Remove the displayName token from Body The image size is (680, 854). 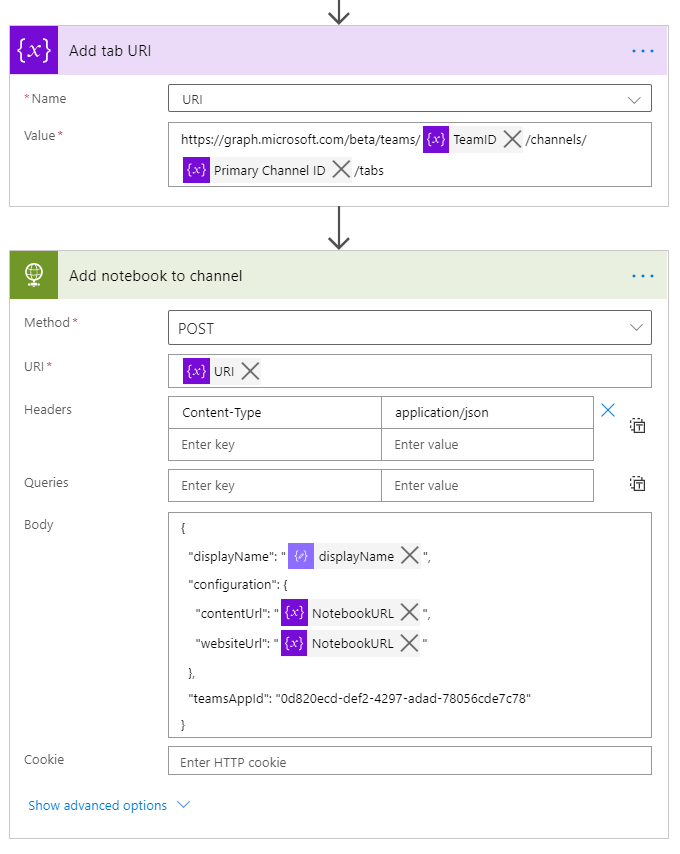point(409,556)
